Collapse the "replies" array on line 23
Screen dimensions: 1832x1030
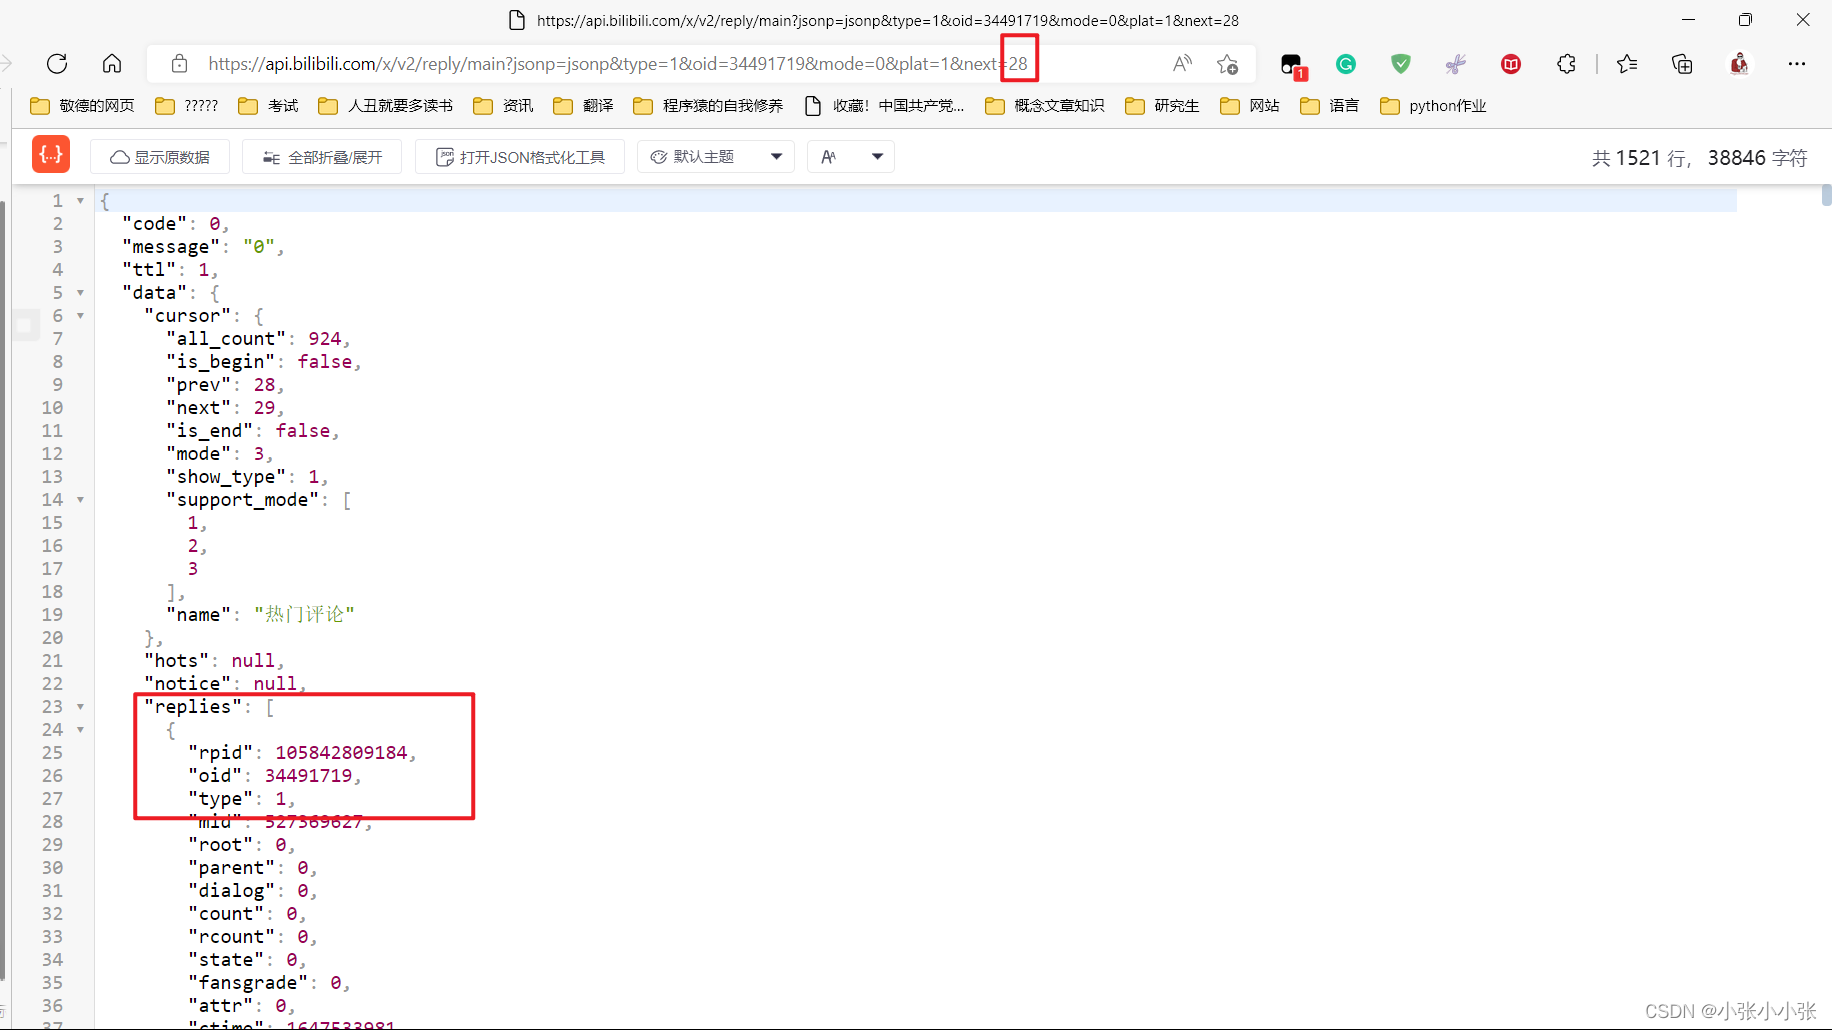click(x=80, y=707)
